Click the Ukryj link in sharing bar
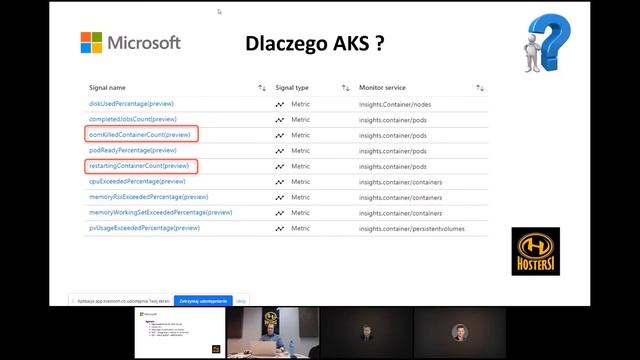The height and width of the screenshot is (360, 640). (241, 301)
